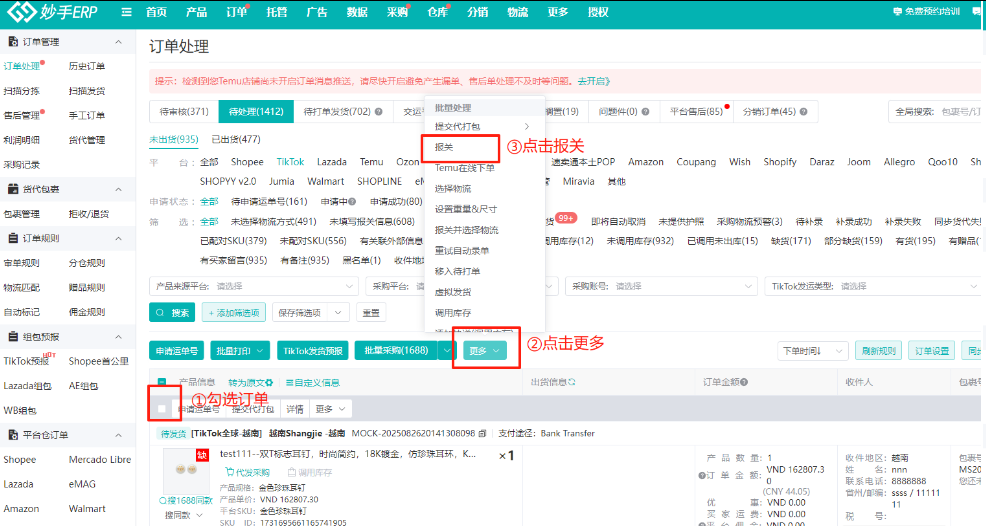Open the teal 更多 dropdown button
986x526 pixels.
(485, 350)
